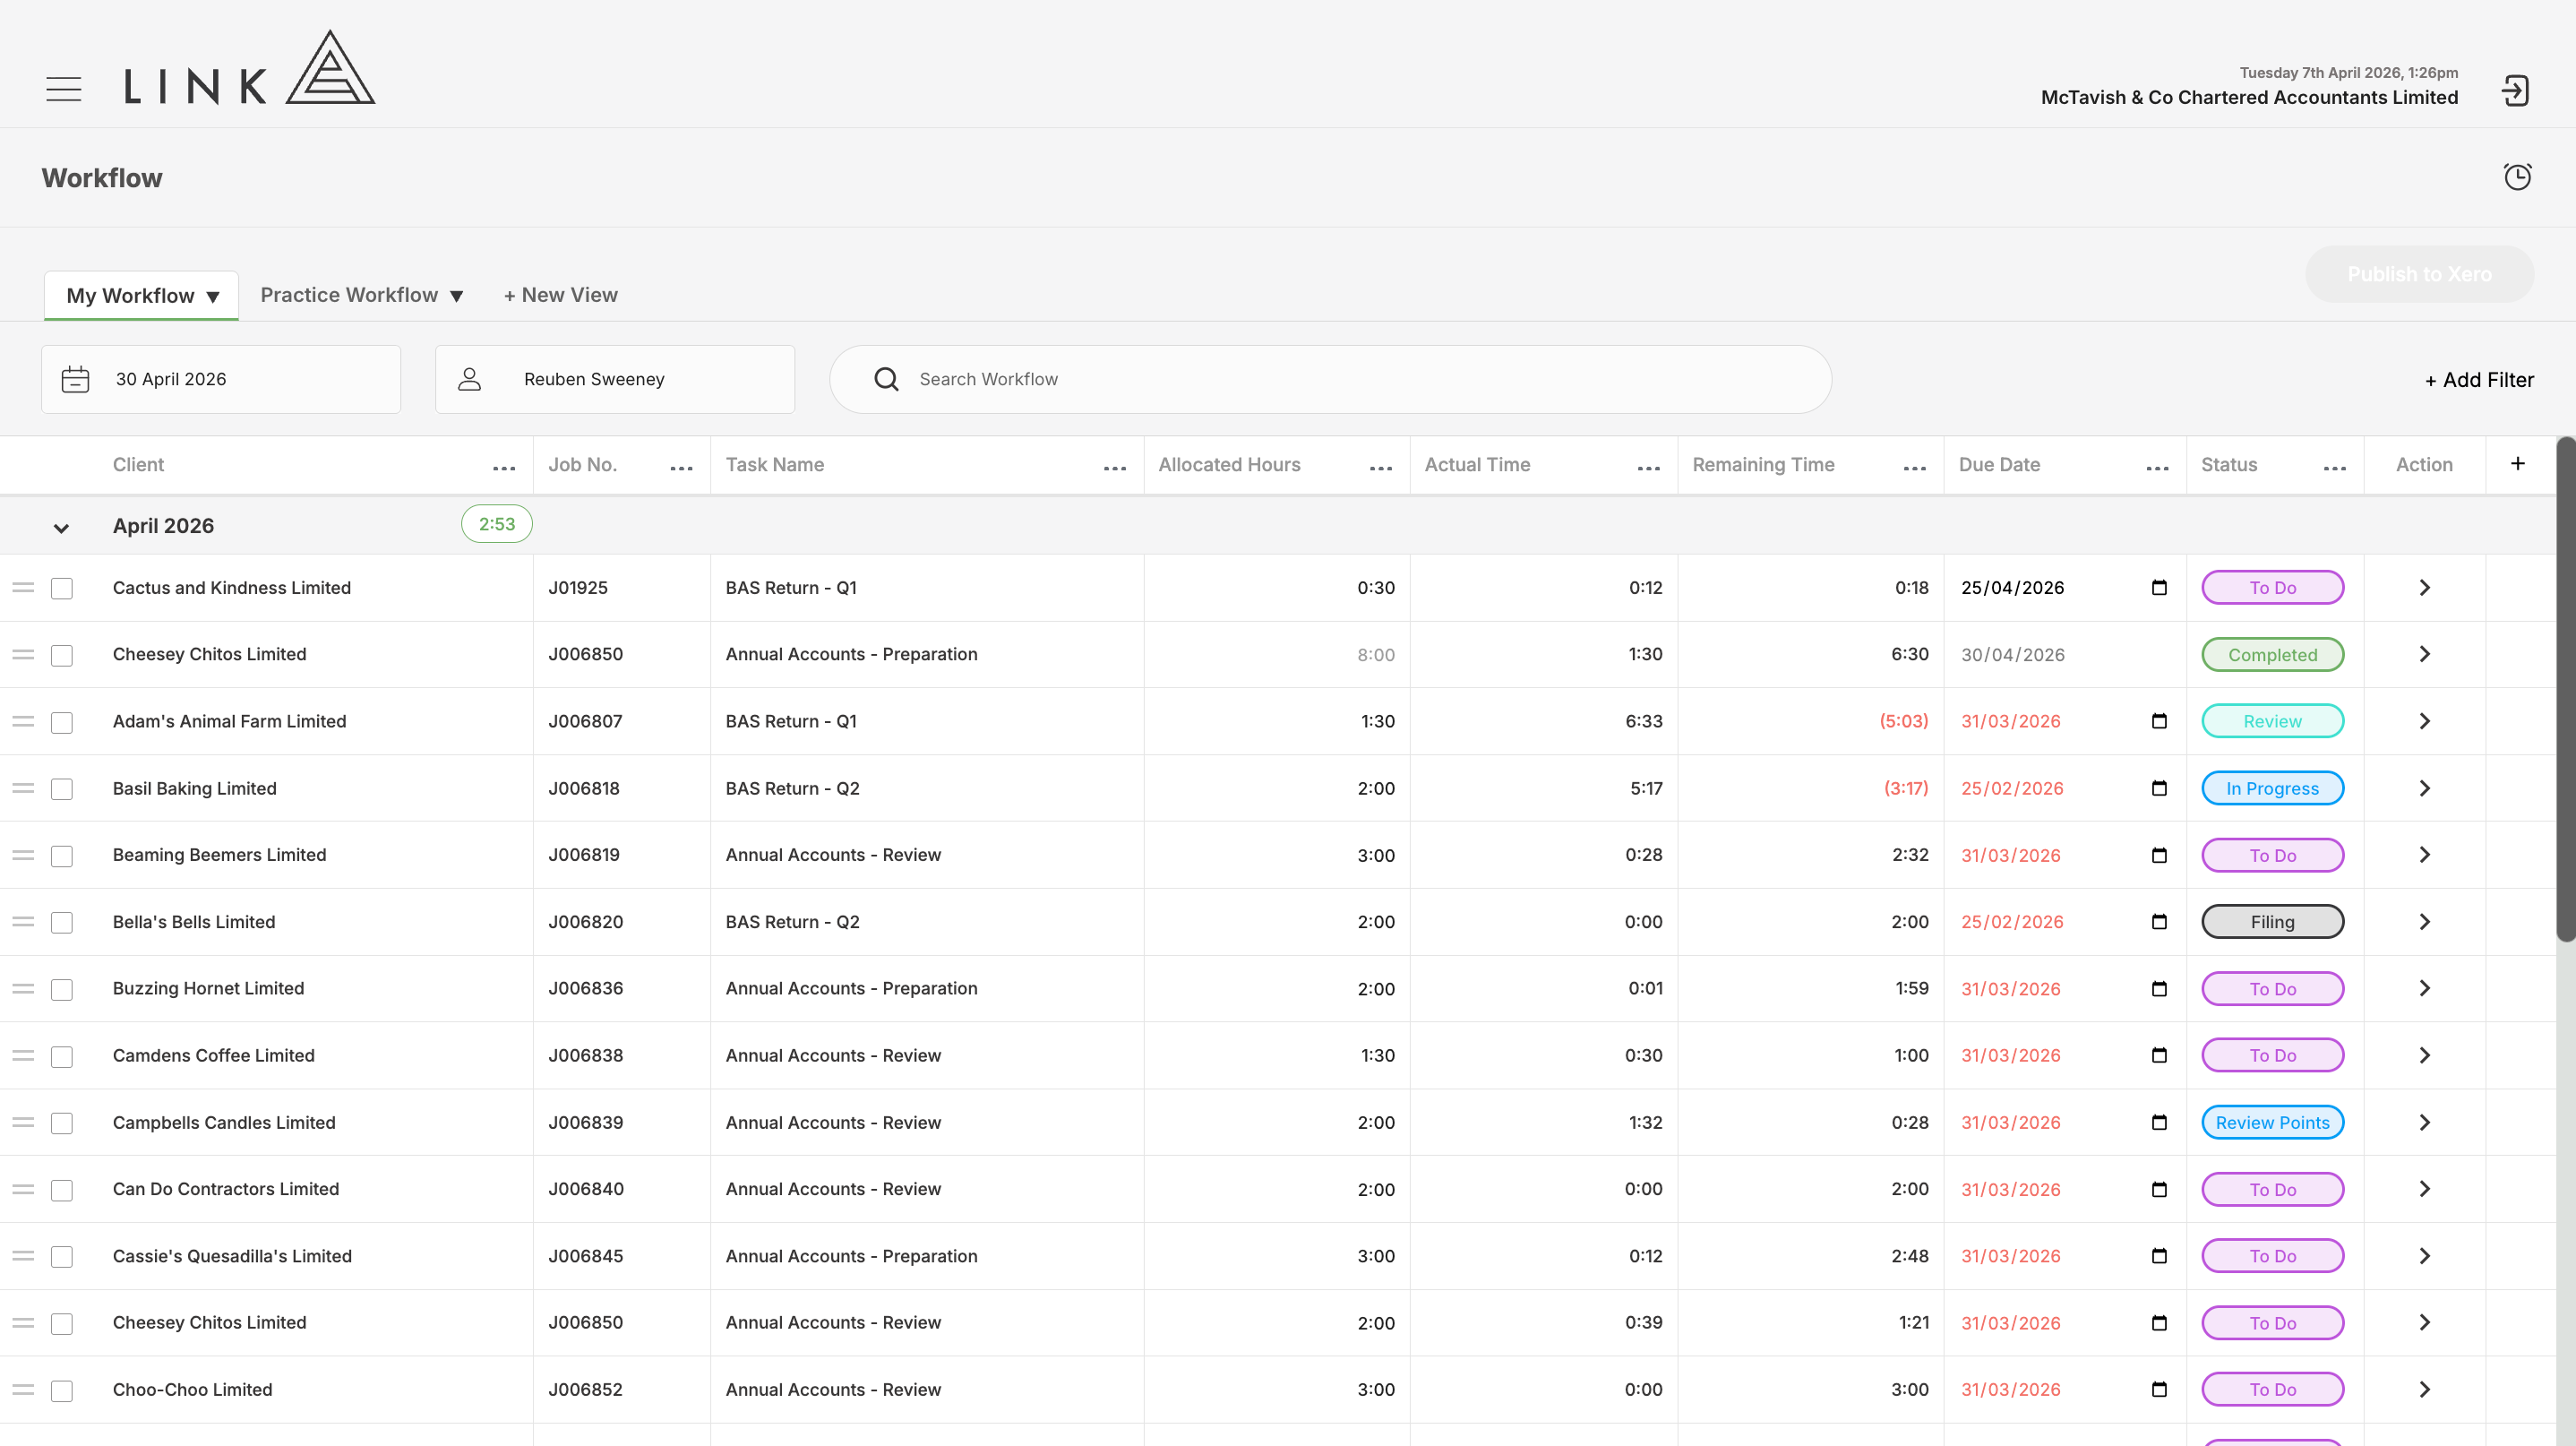Tick checkbox for Bella's Bells Limited
Screen dimensions: 2576x1446
click(62, 922)
